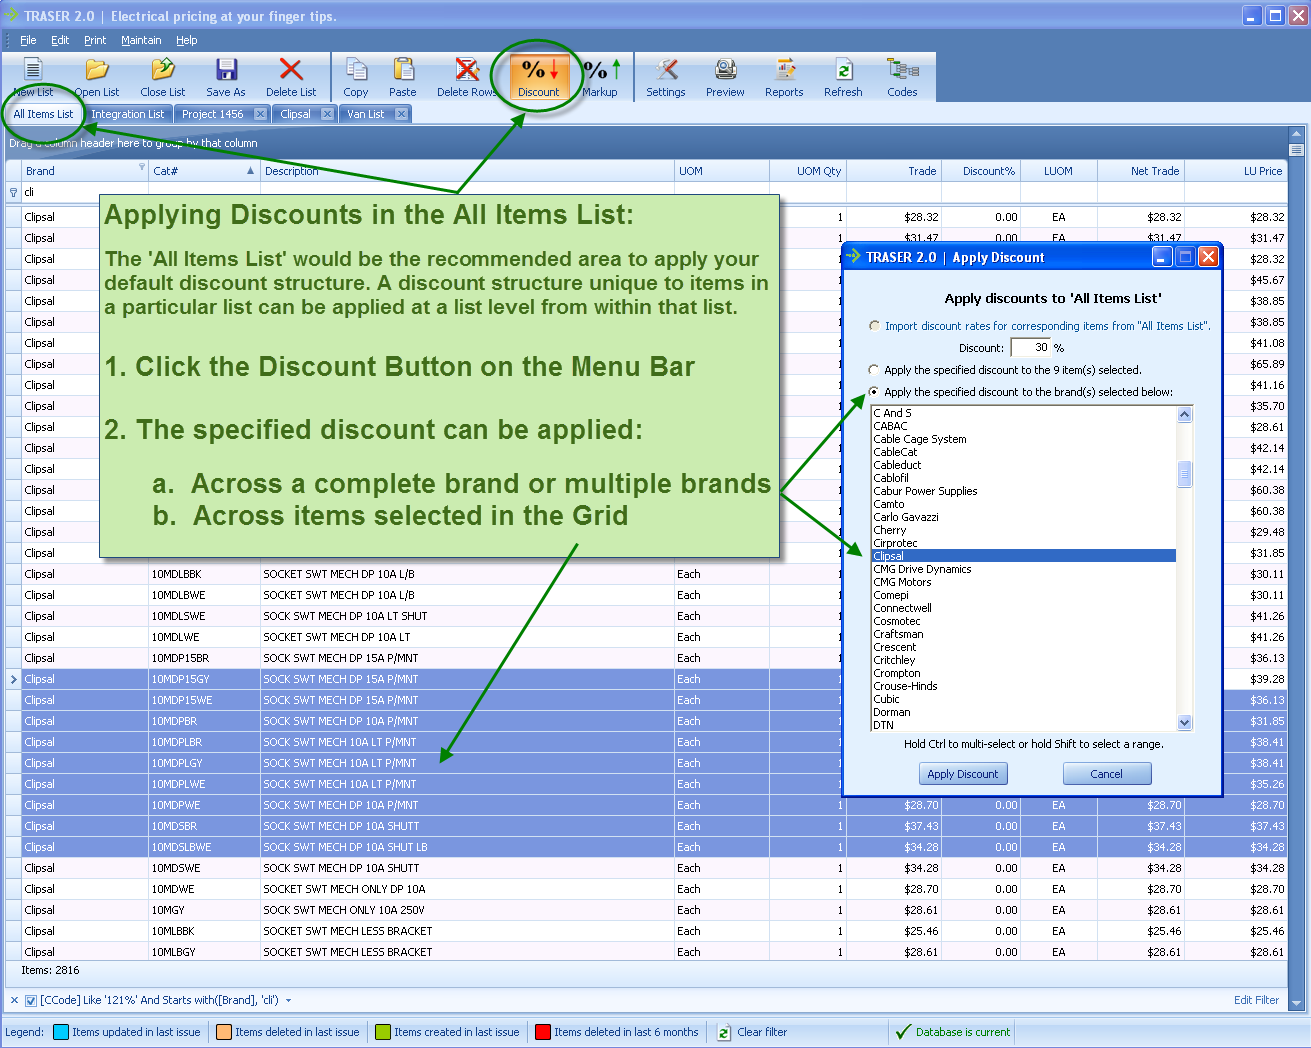Open the File menu
This screenshot has height=1048, width=1311.
[x=28, y=40]
